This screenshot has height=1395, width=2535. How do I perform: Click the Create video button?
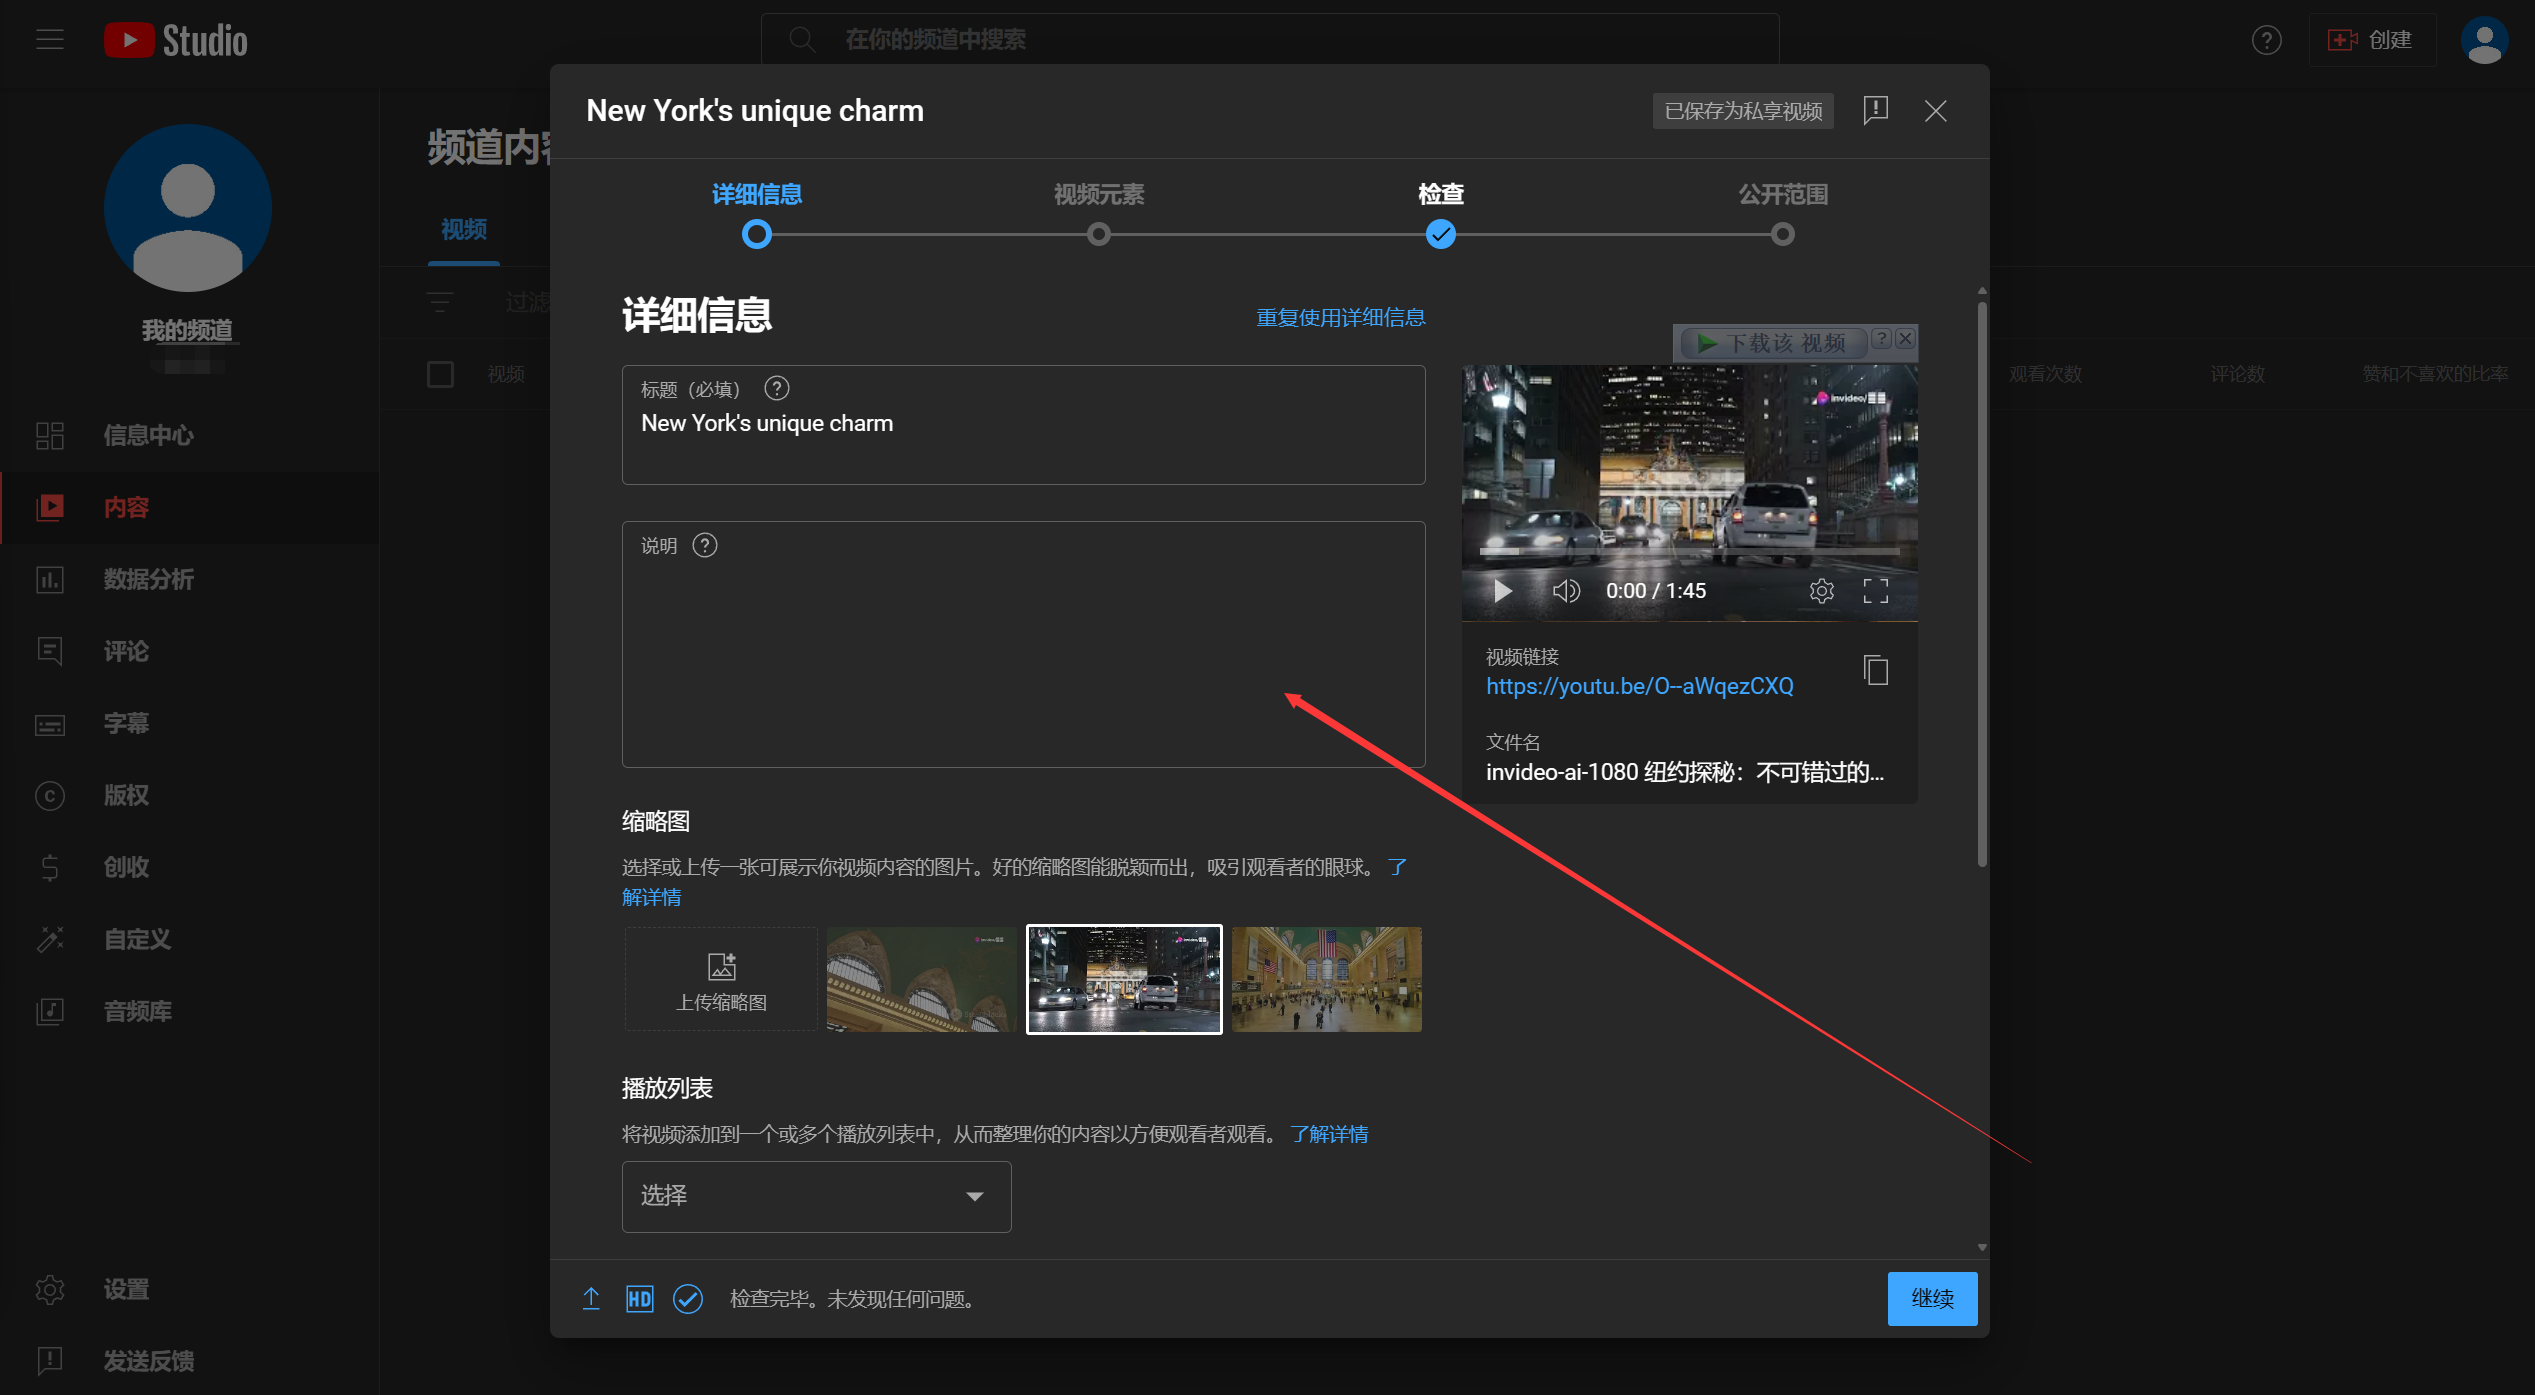click(2371, 40)
